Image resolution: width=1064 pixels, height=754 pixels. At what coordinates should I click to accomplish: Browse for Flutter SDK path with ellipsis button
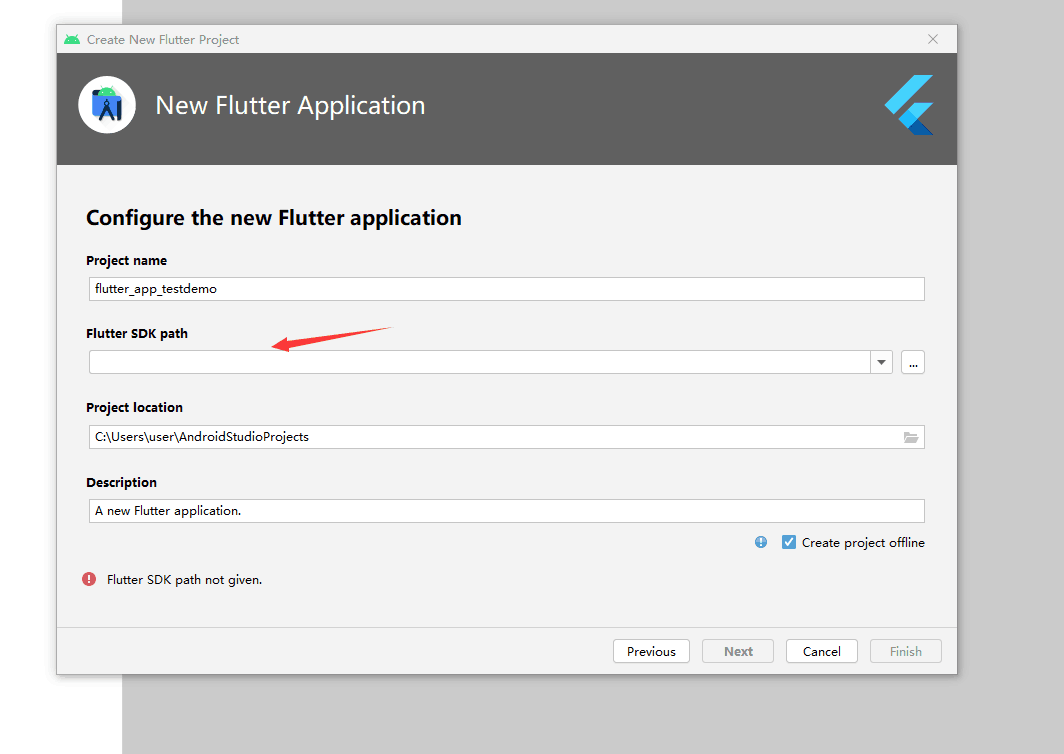click(x=913, y=362)
